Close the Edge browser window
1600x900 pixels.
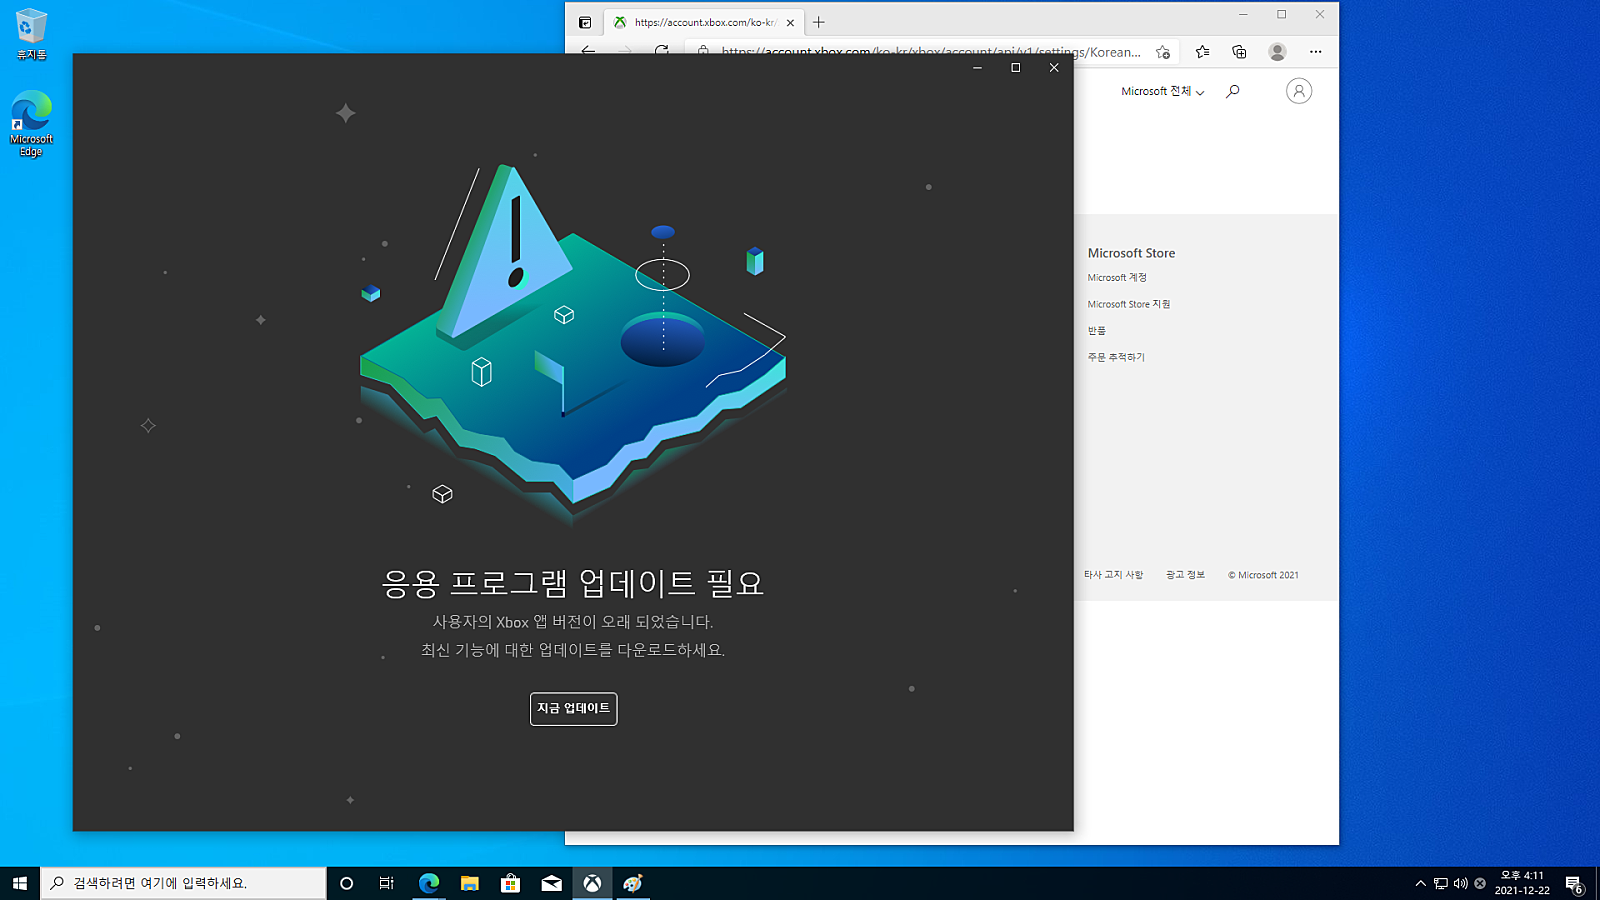click(x=1320, y=14)
